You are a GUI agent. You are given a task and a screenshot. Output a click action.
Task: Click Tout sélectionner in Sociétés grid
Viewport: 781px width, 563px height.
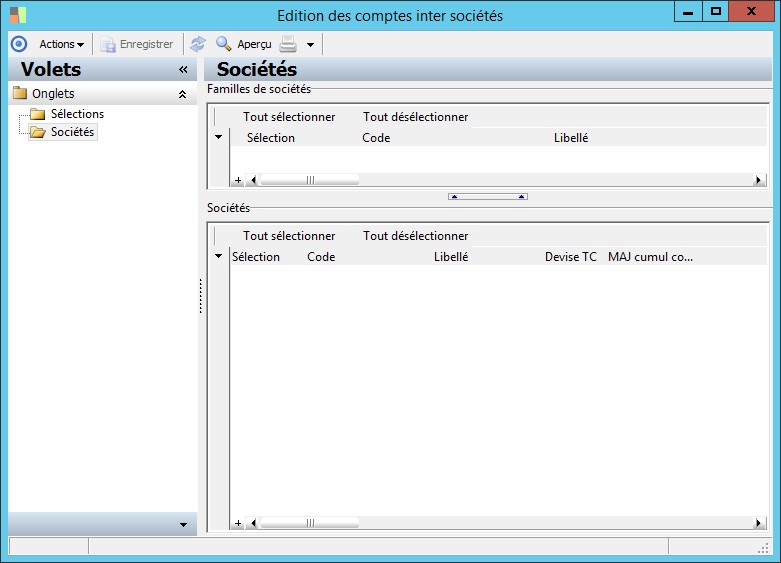click(289, 236)
